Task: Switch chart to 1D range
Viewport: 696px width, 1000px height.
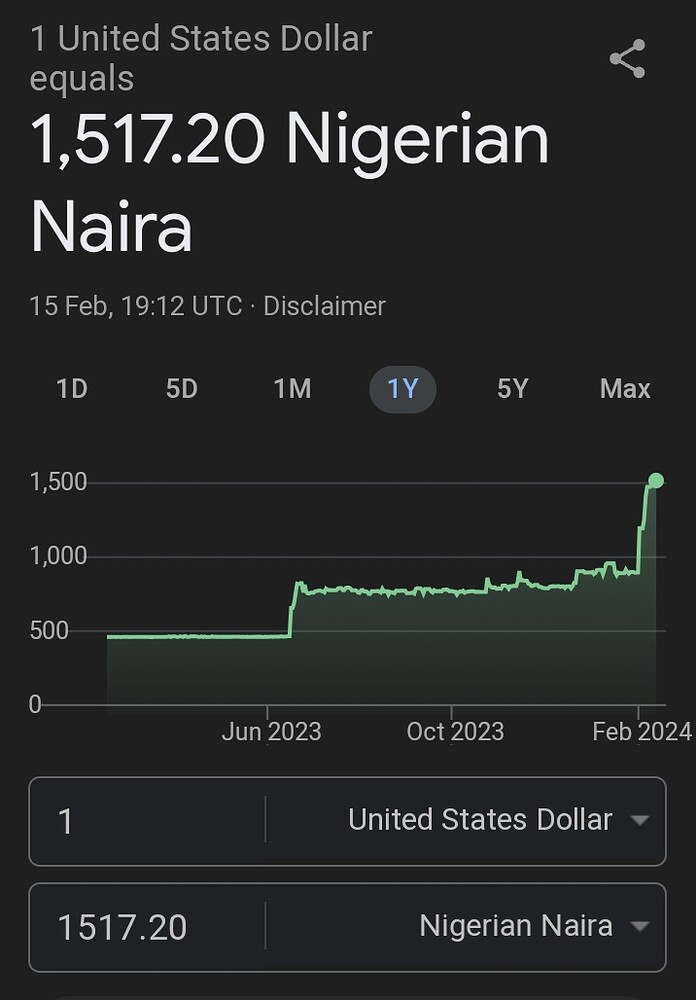Action: coord(72,389)
